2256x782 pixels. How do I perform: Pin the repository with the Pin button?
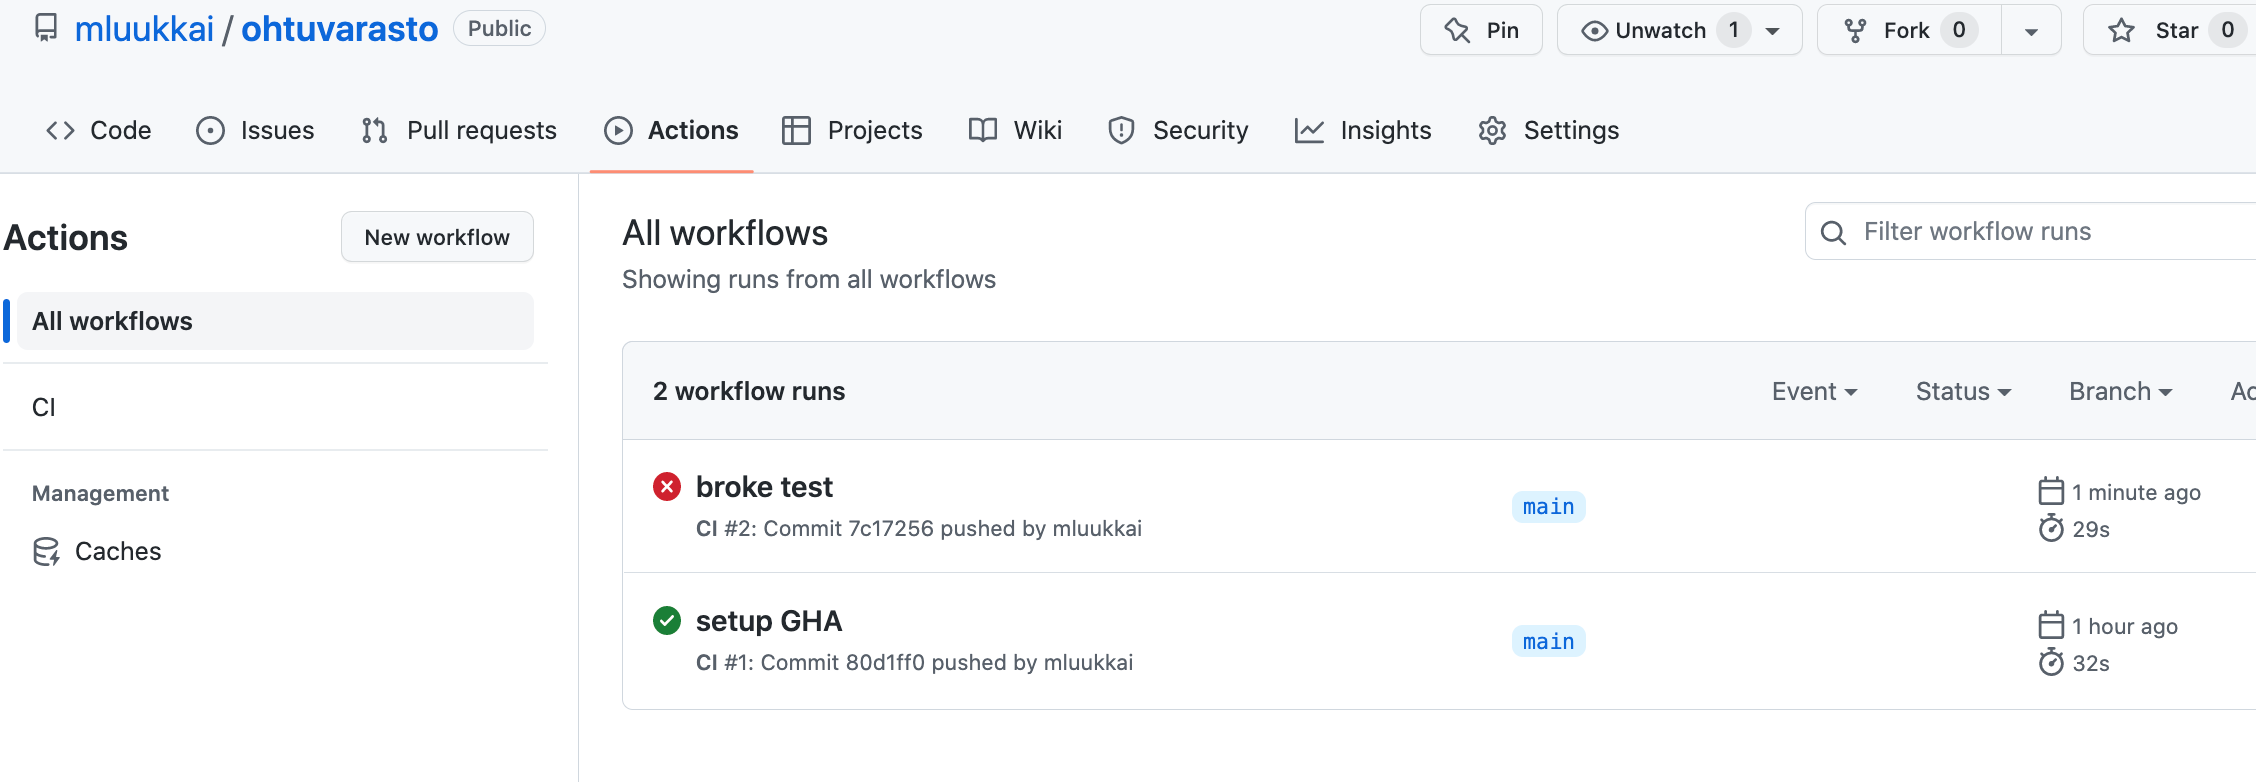(x=1481, y=30)
